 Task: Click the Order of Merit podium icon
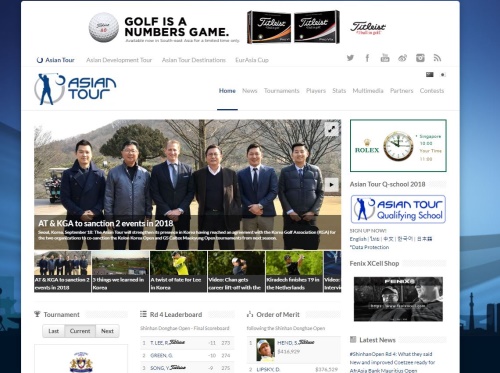pyautogui.click(x=250, y=314)
